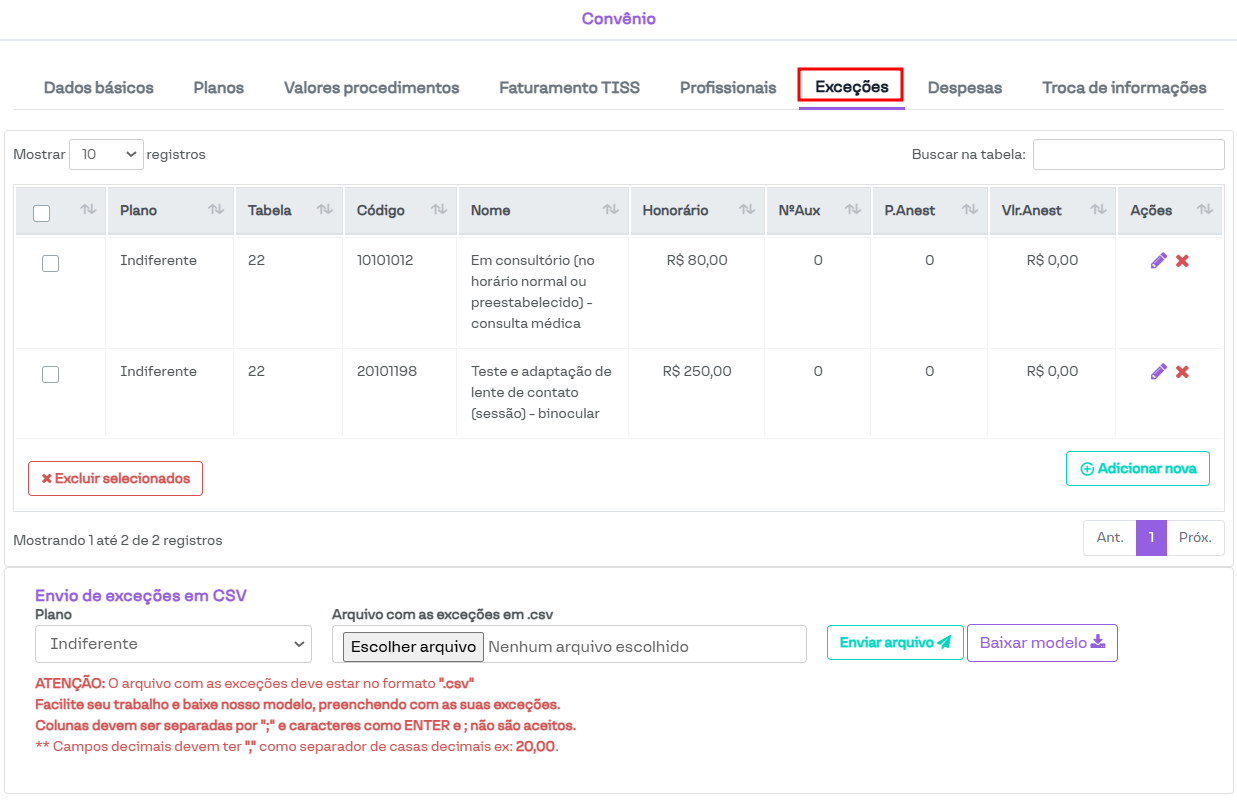Image resolution: width=1237 pixels, height=802 pixels.
Task: Sort table by Honorário column arrows
Action: (x=746, y=210)
